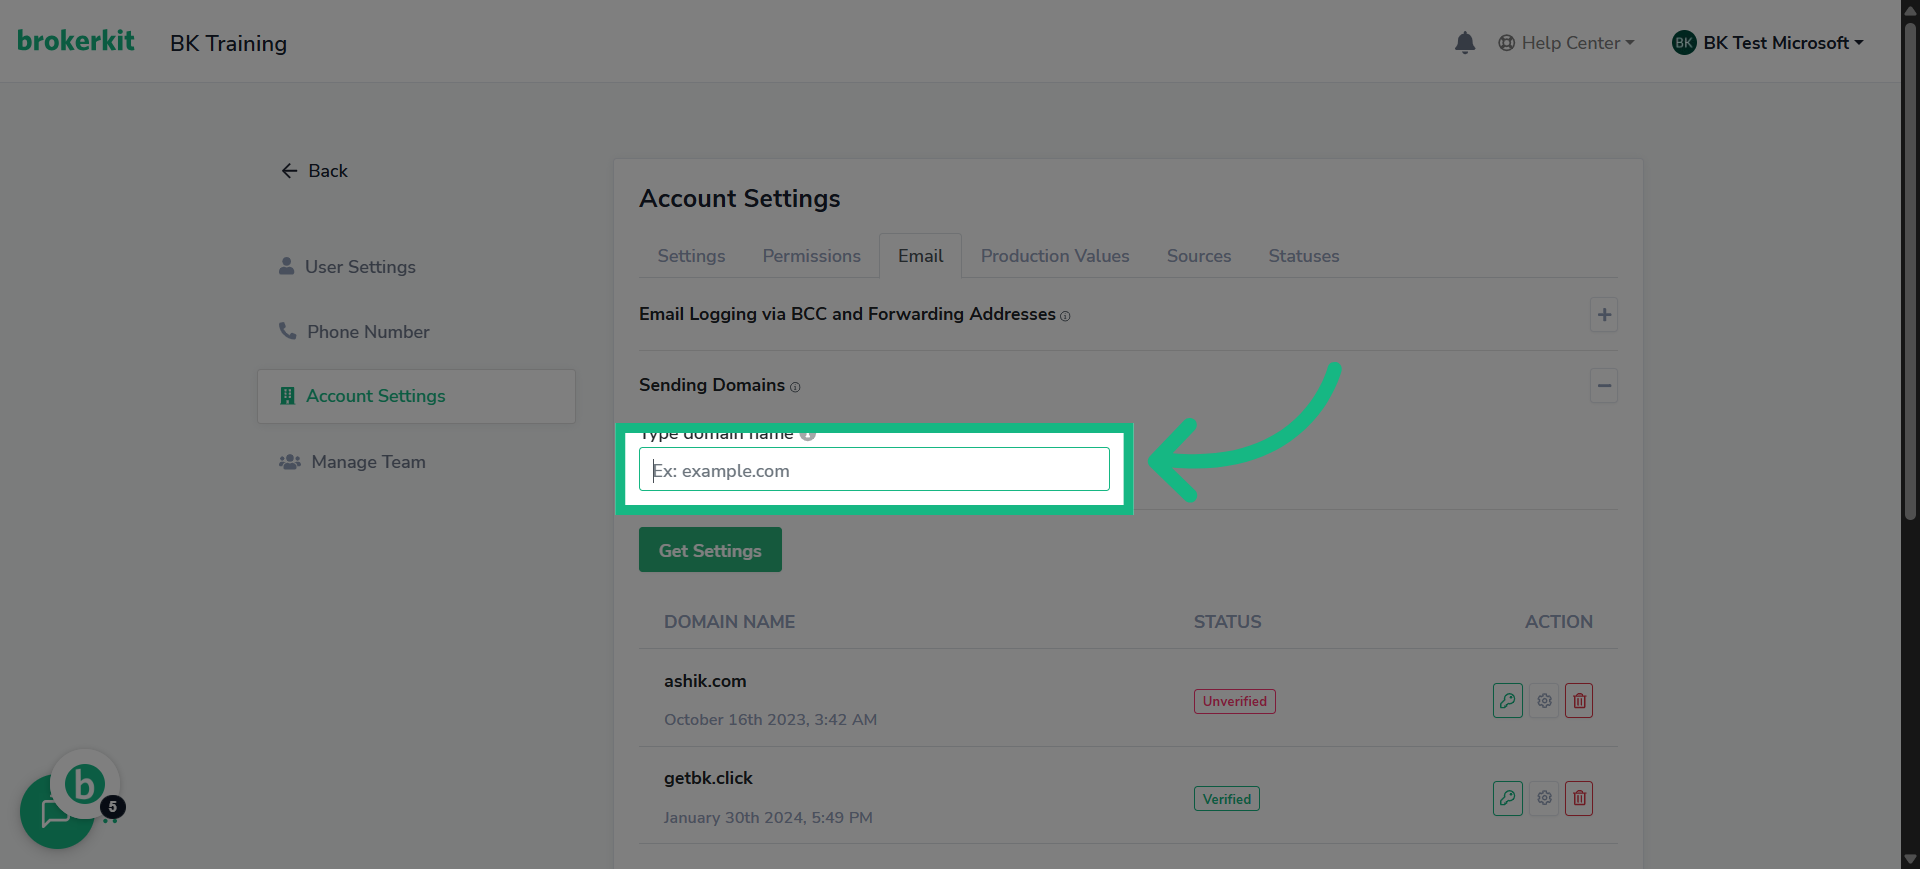Click the getbk.click domain name
The width and height of the screenshot is (1920, 869).
708,778
